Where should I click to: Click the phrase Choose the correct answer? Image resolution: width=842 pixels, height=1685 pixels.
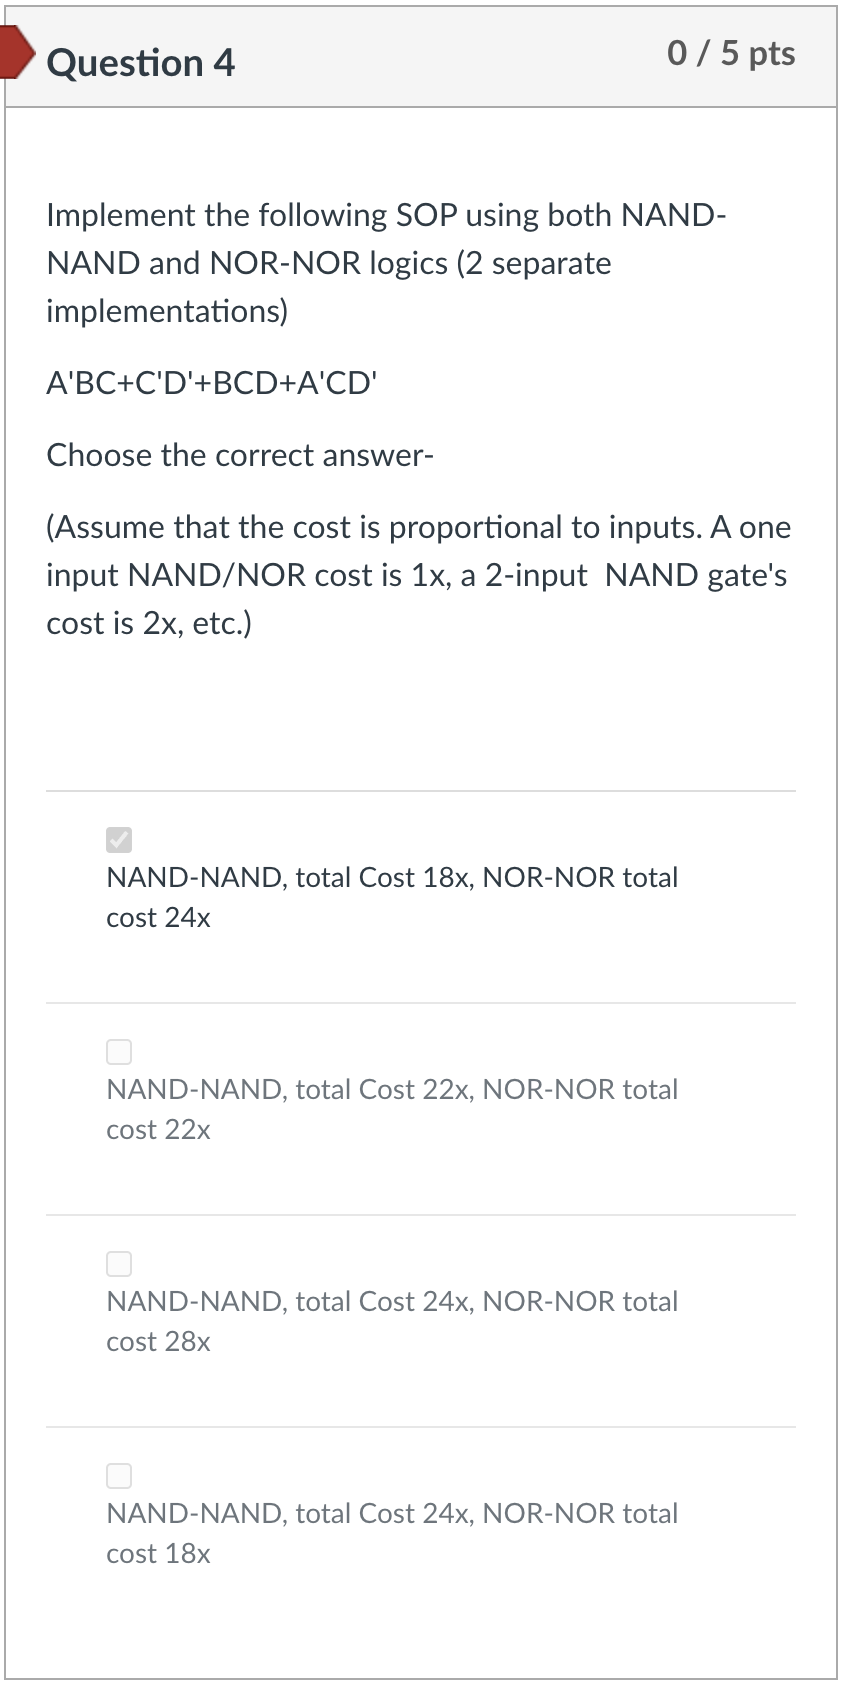click(x=240, y=455)
